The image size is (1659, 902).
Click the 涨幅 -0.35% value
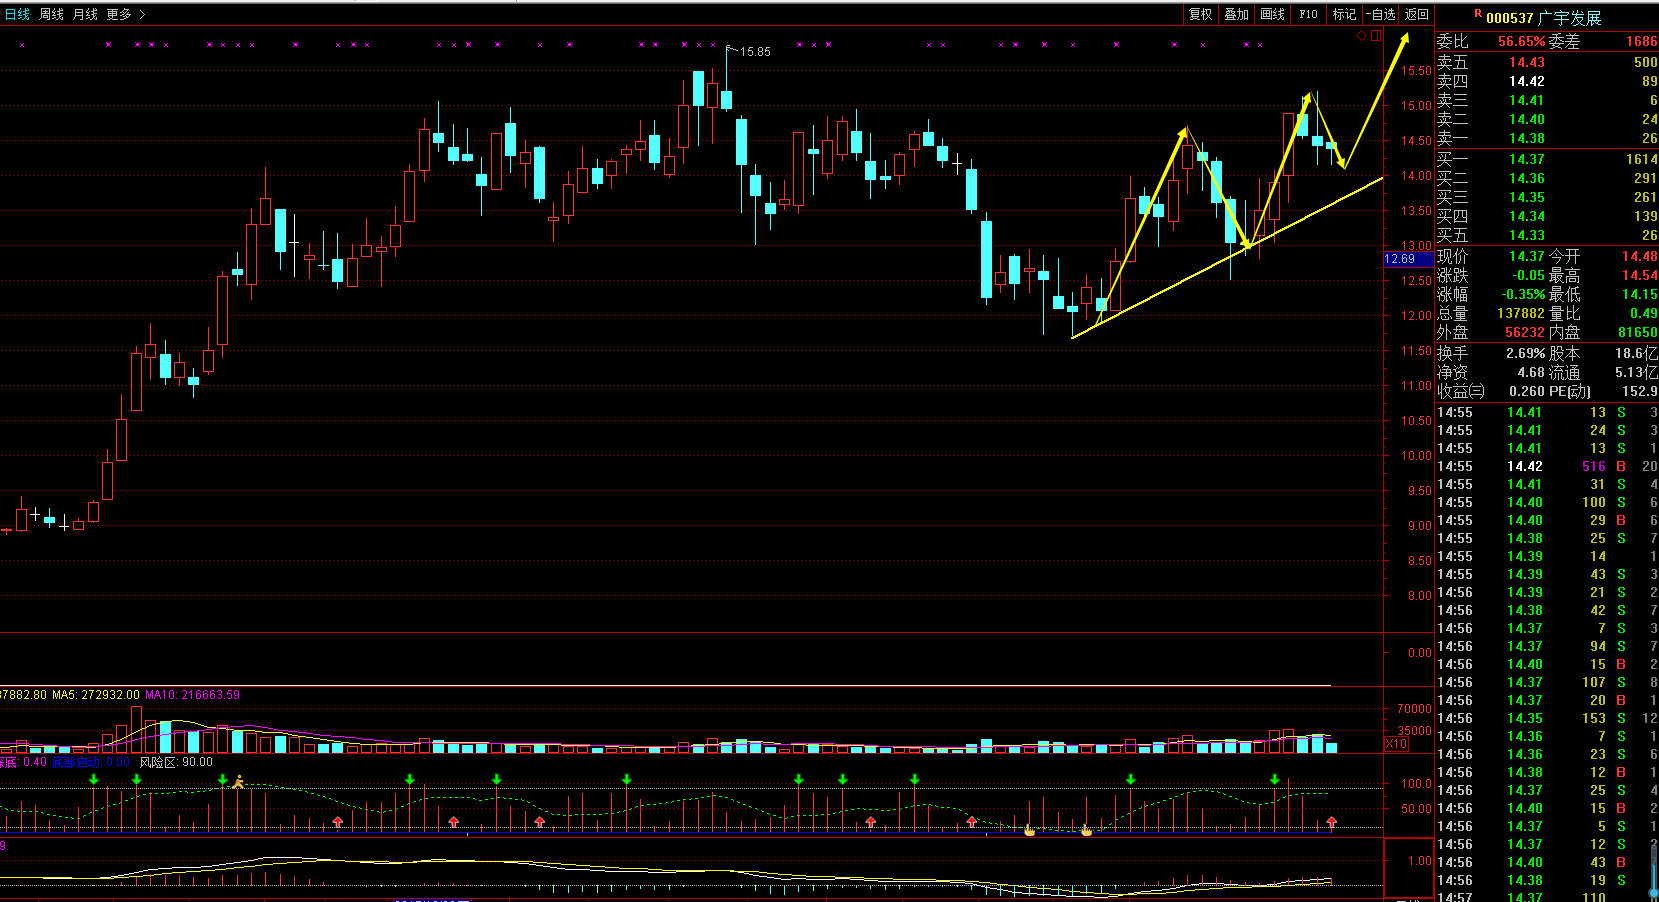pyautogui.click(x=1523, y=295)
